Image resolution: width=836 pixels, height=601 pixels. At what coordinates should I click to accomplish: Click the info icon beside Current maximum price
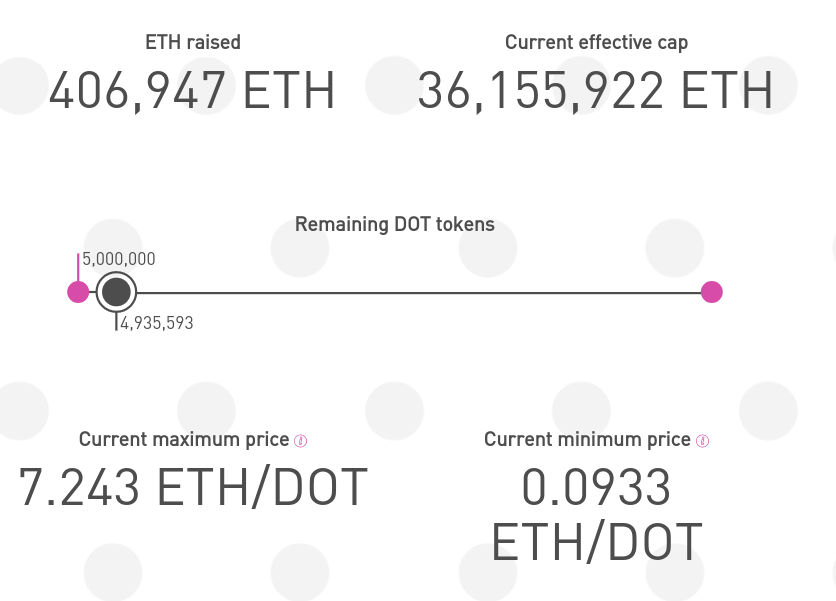pos(301,441)
